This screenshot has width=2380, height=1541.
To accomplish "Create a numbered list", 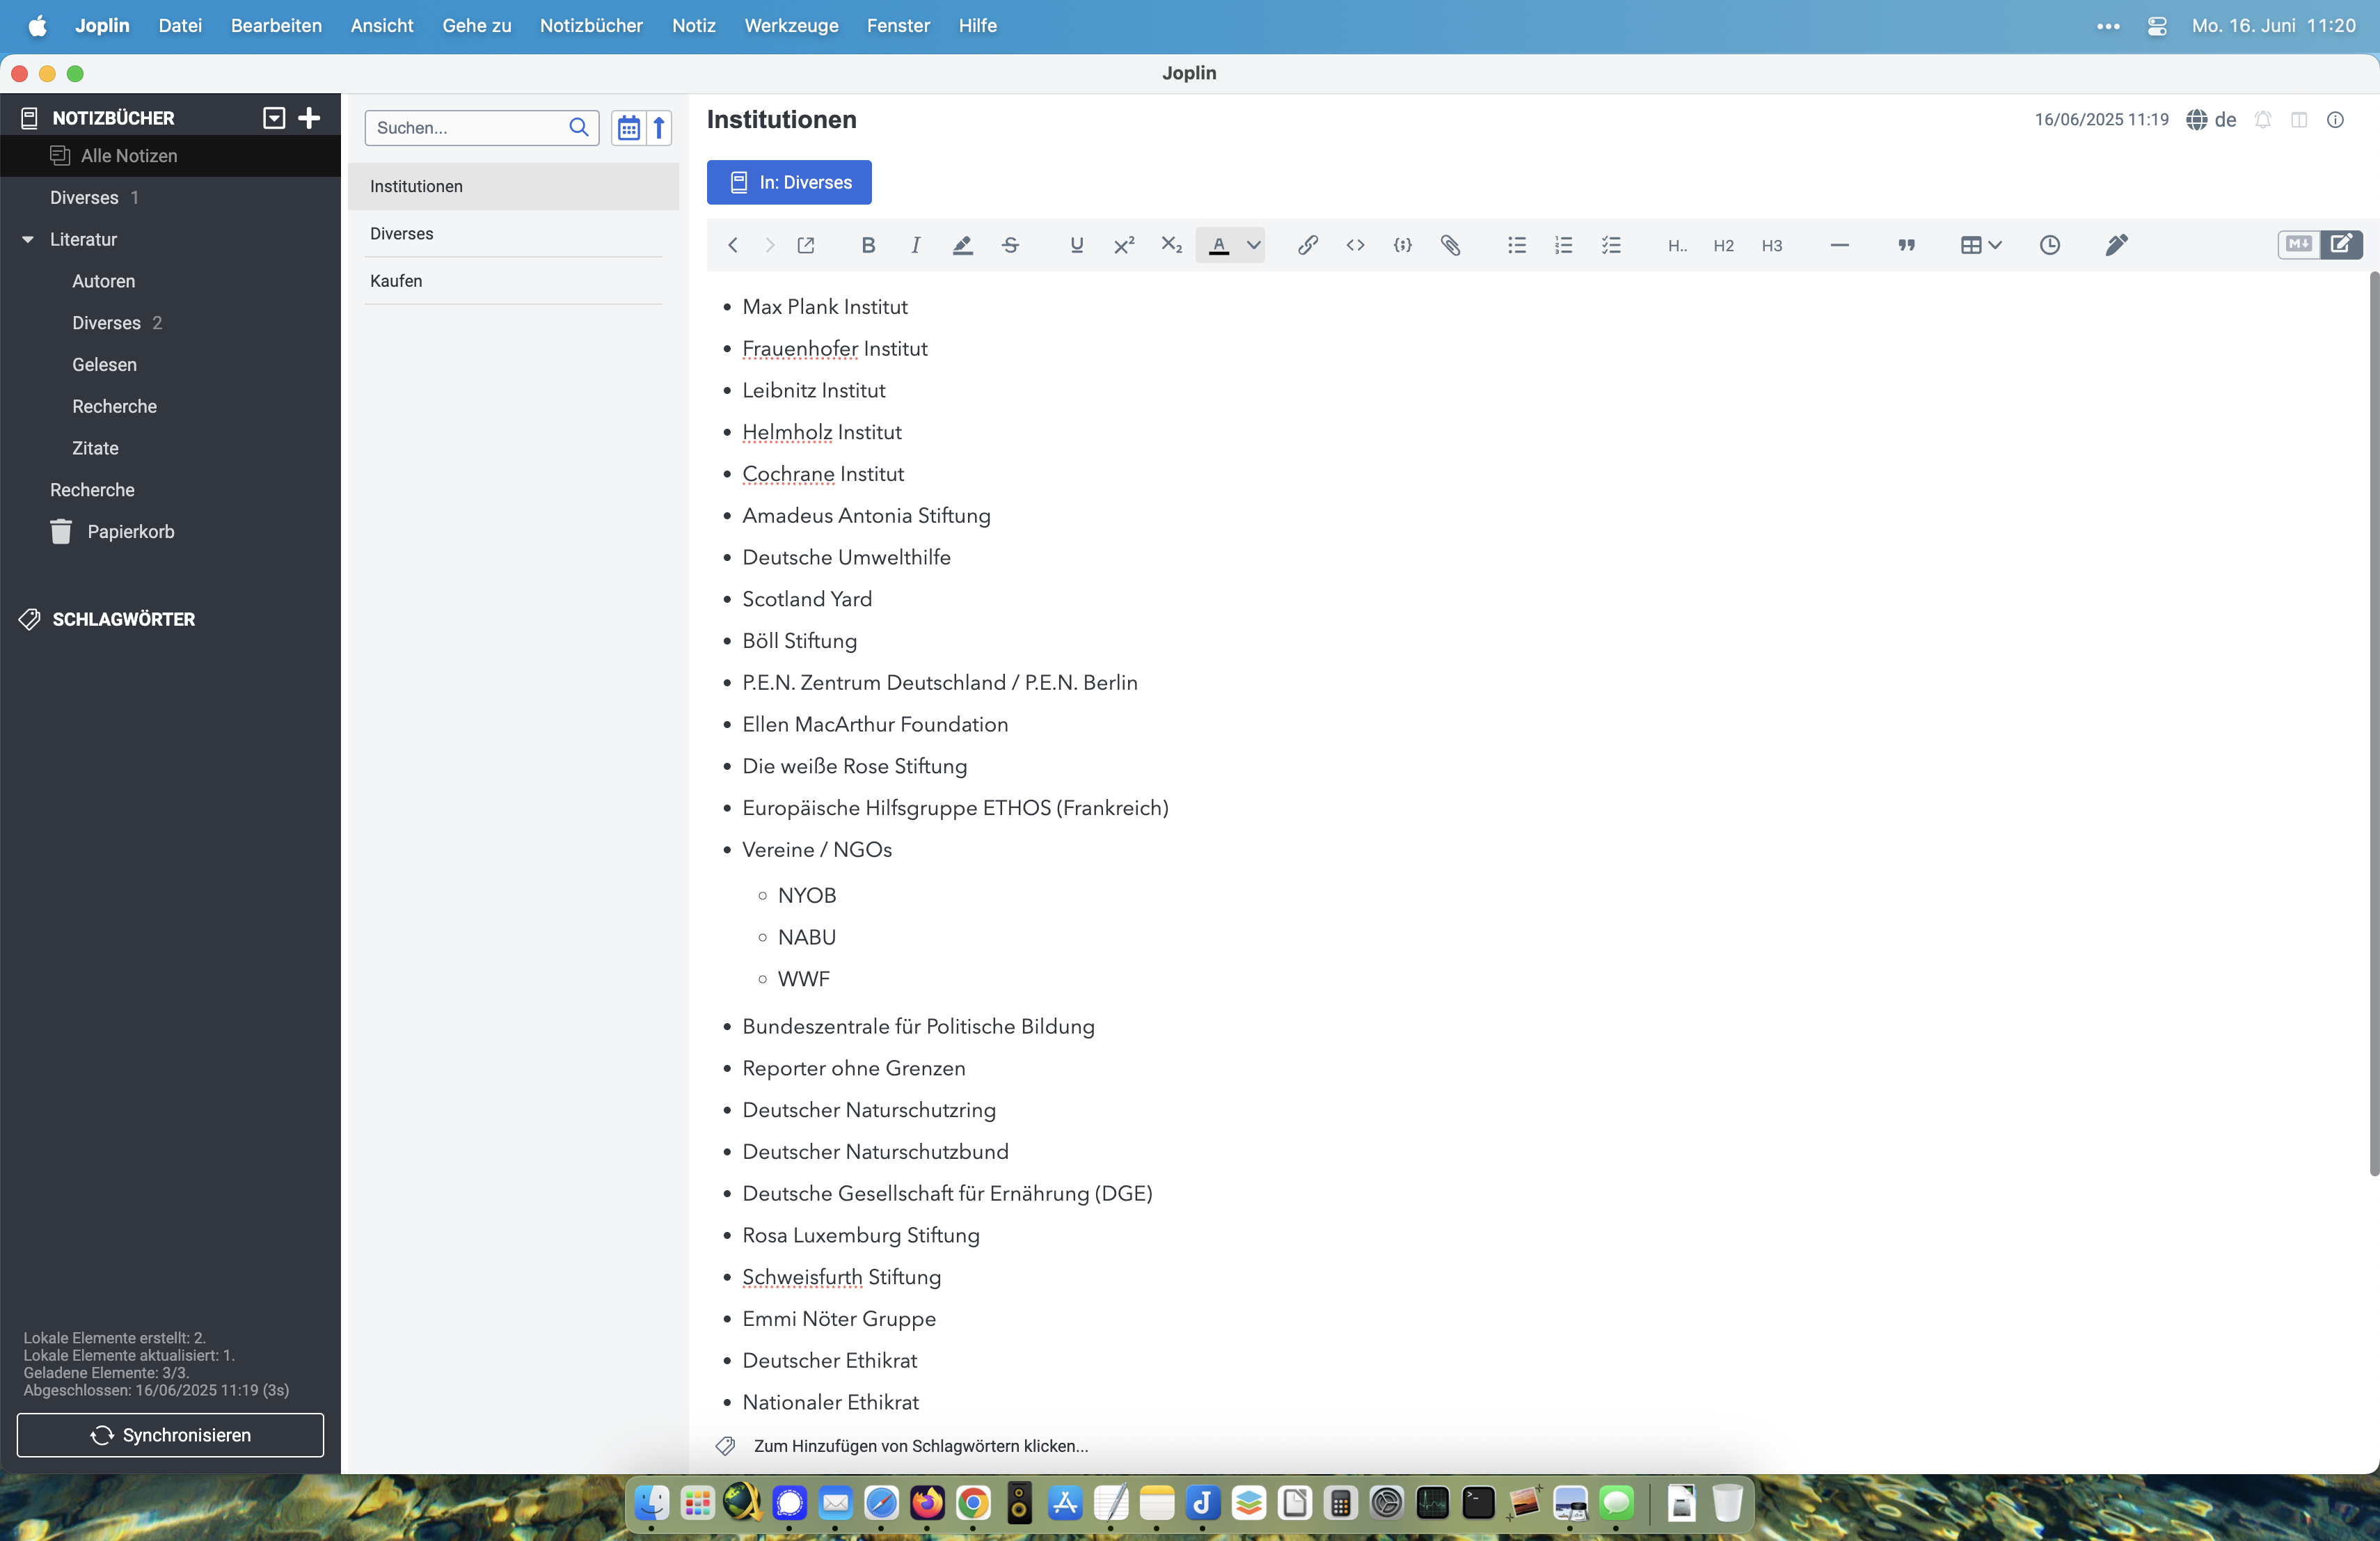I will point(1563,245).
